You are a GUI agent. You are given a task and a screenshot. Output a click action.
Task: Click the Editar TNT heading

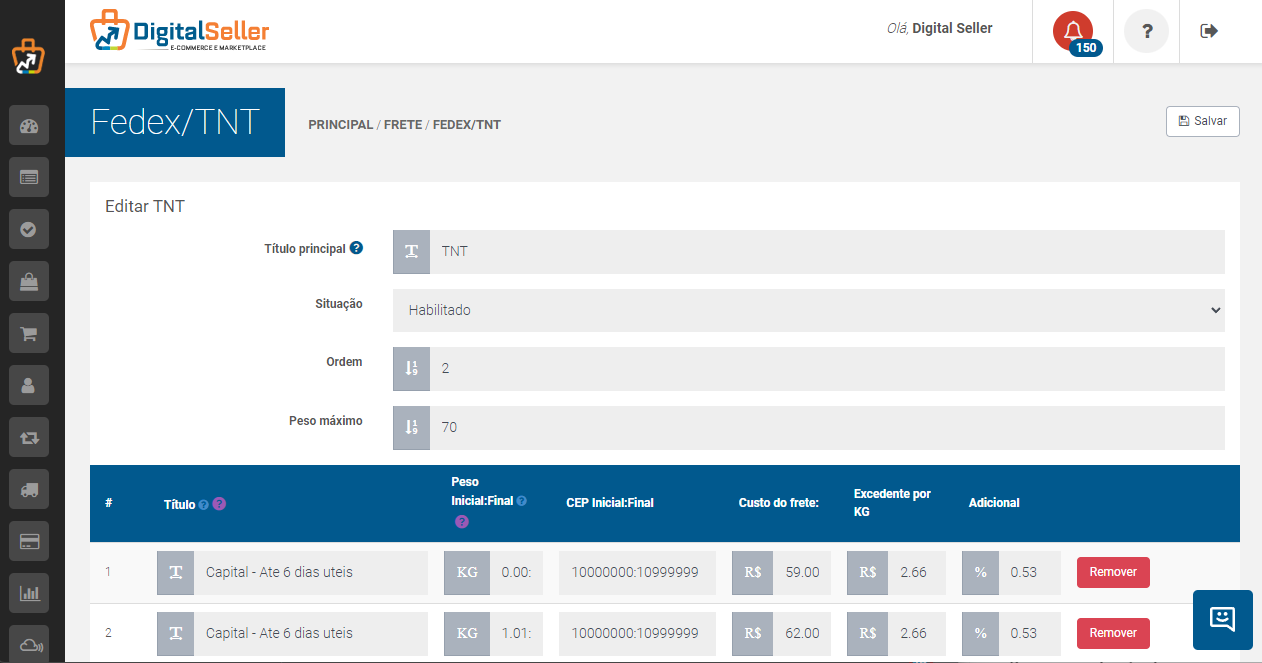(145, 207)
